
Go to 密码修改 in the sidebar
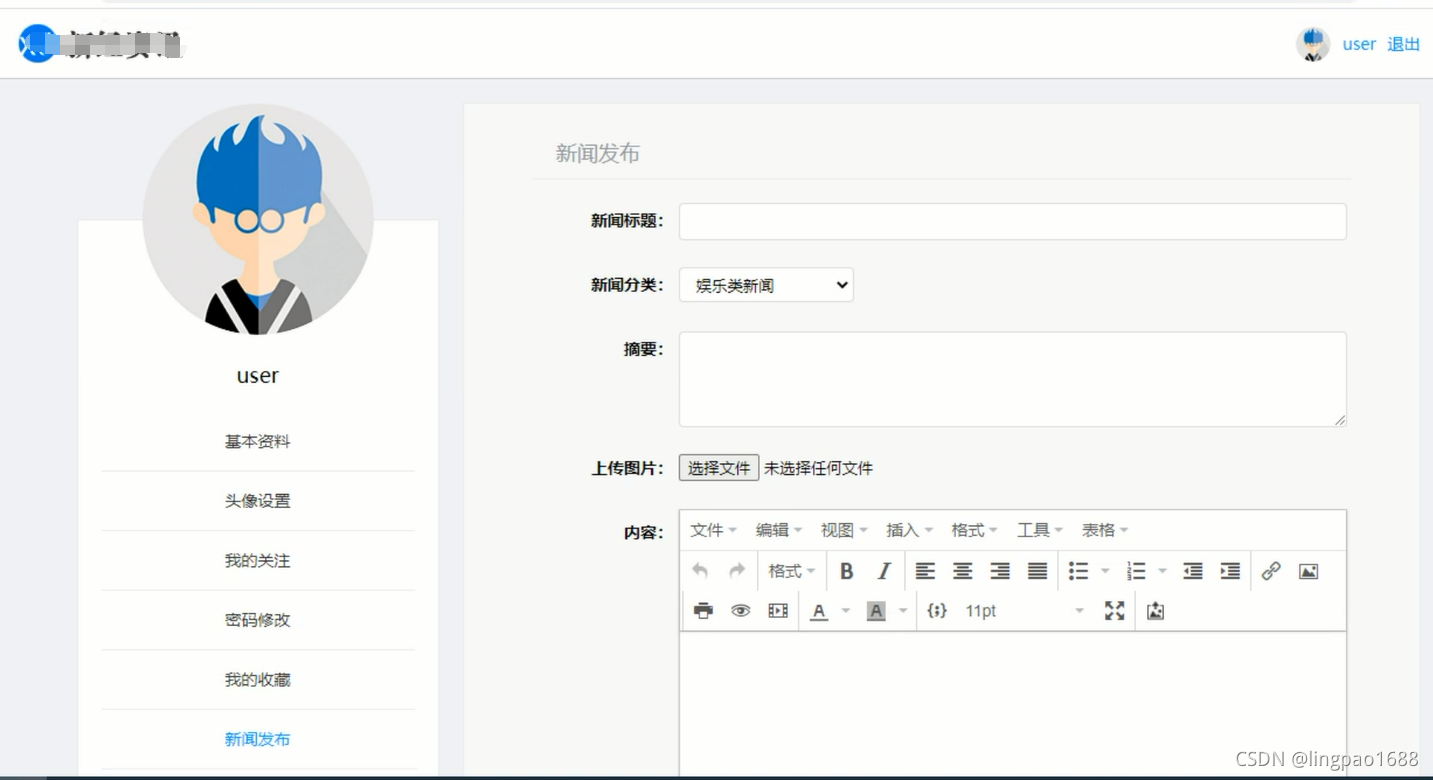(x=258, y=620)
